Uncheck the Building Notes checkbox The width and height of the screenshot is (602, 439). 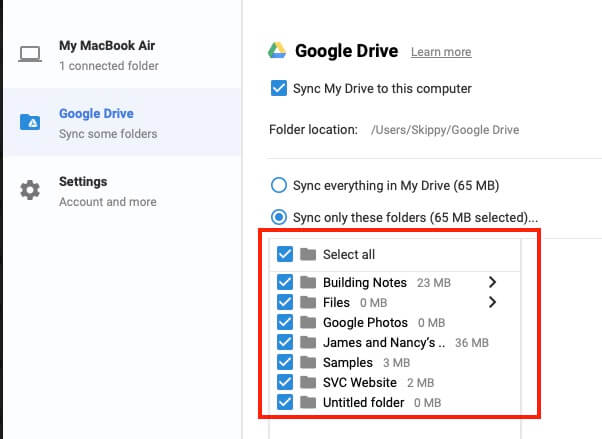point(285,282)
